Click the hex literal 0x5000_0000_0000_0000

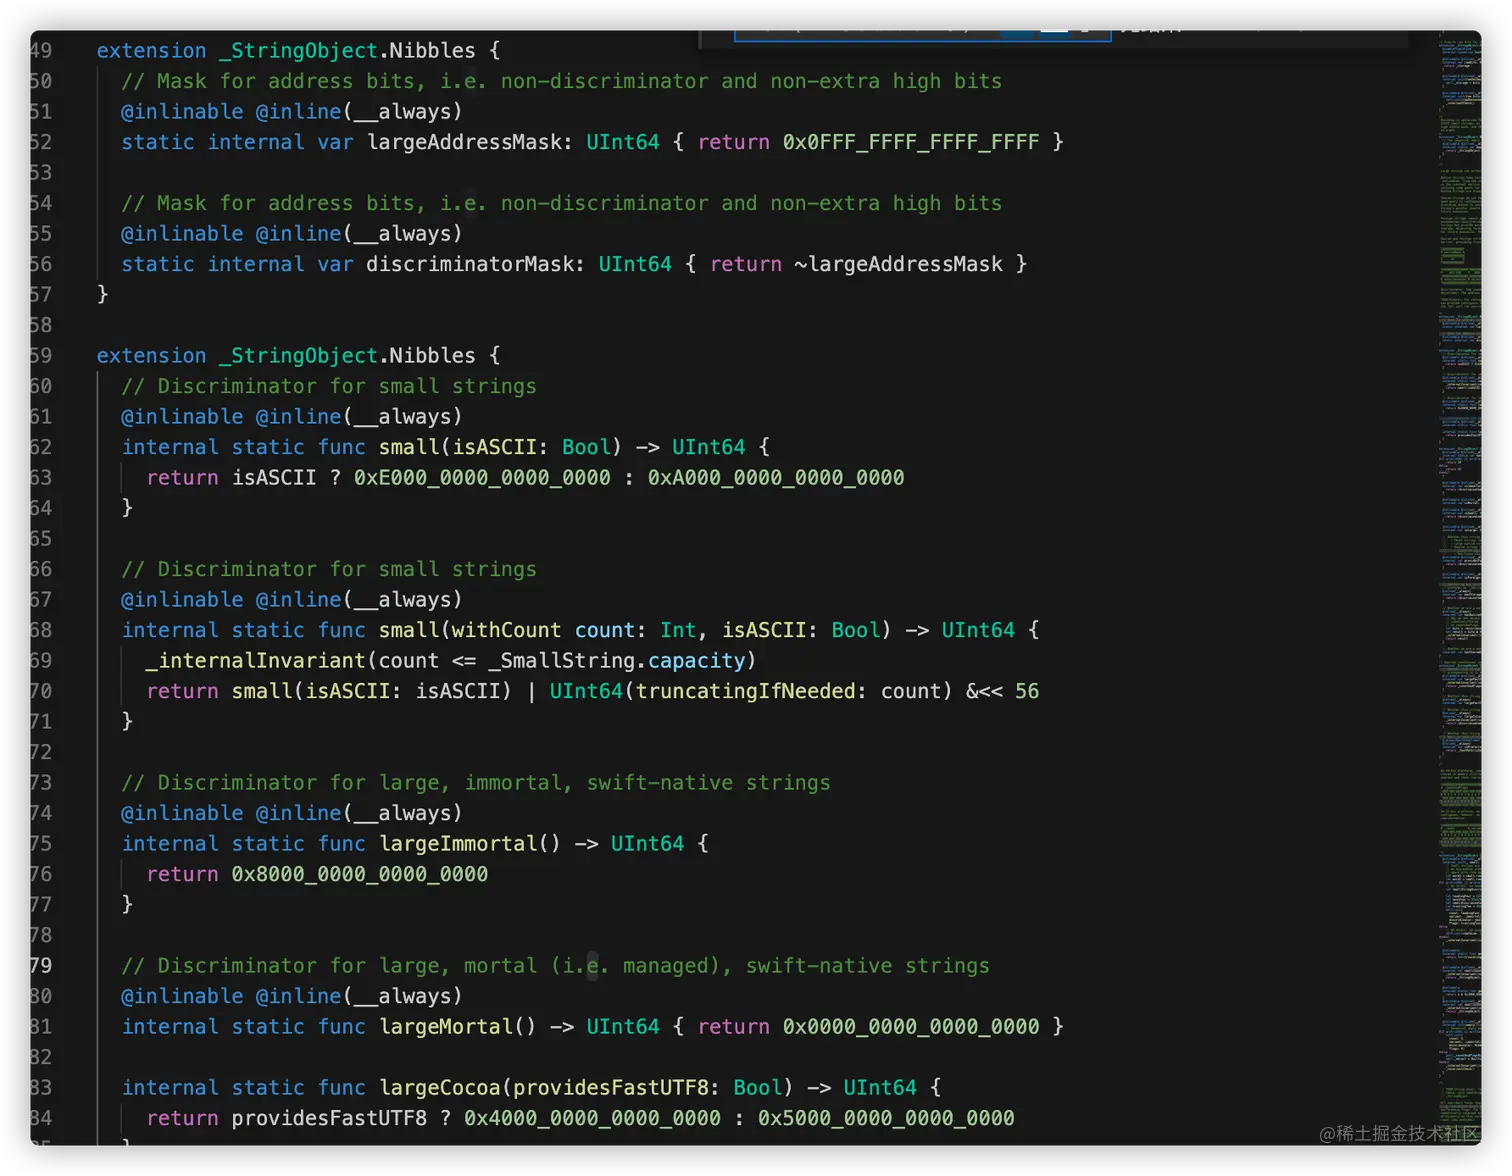(886, 1118)
